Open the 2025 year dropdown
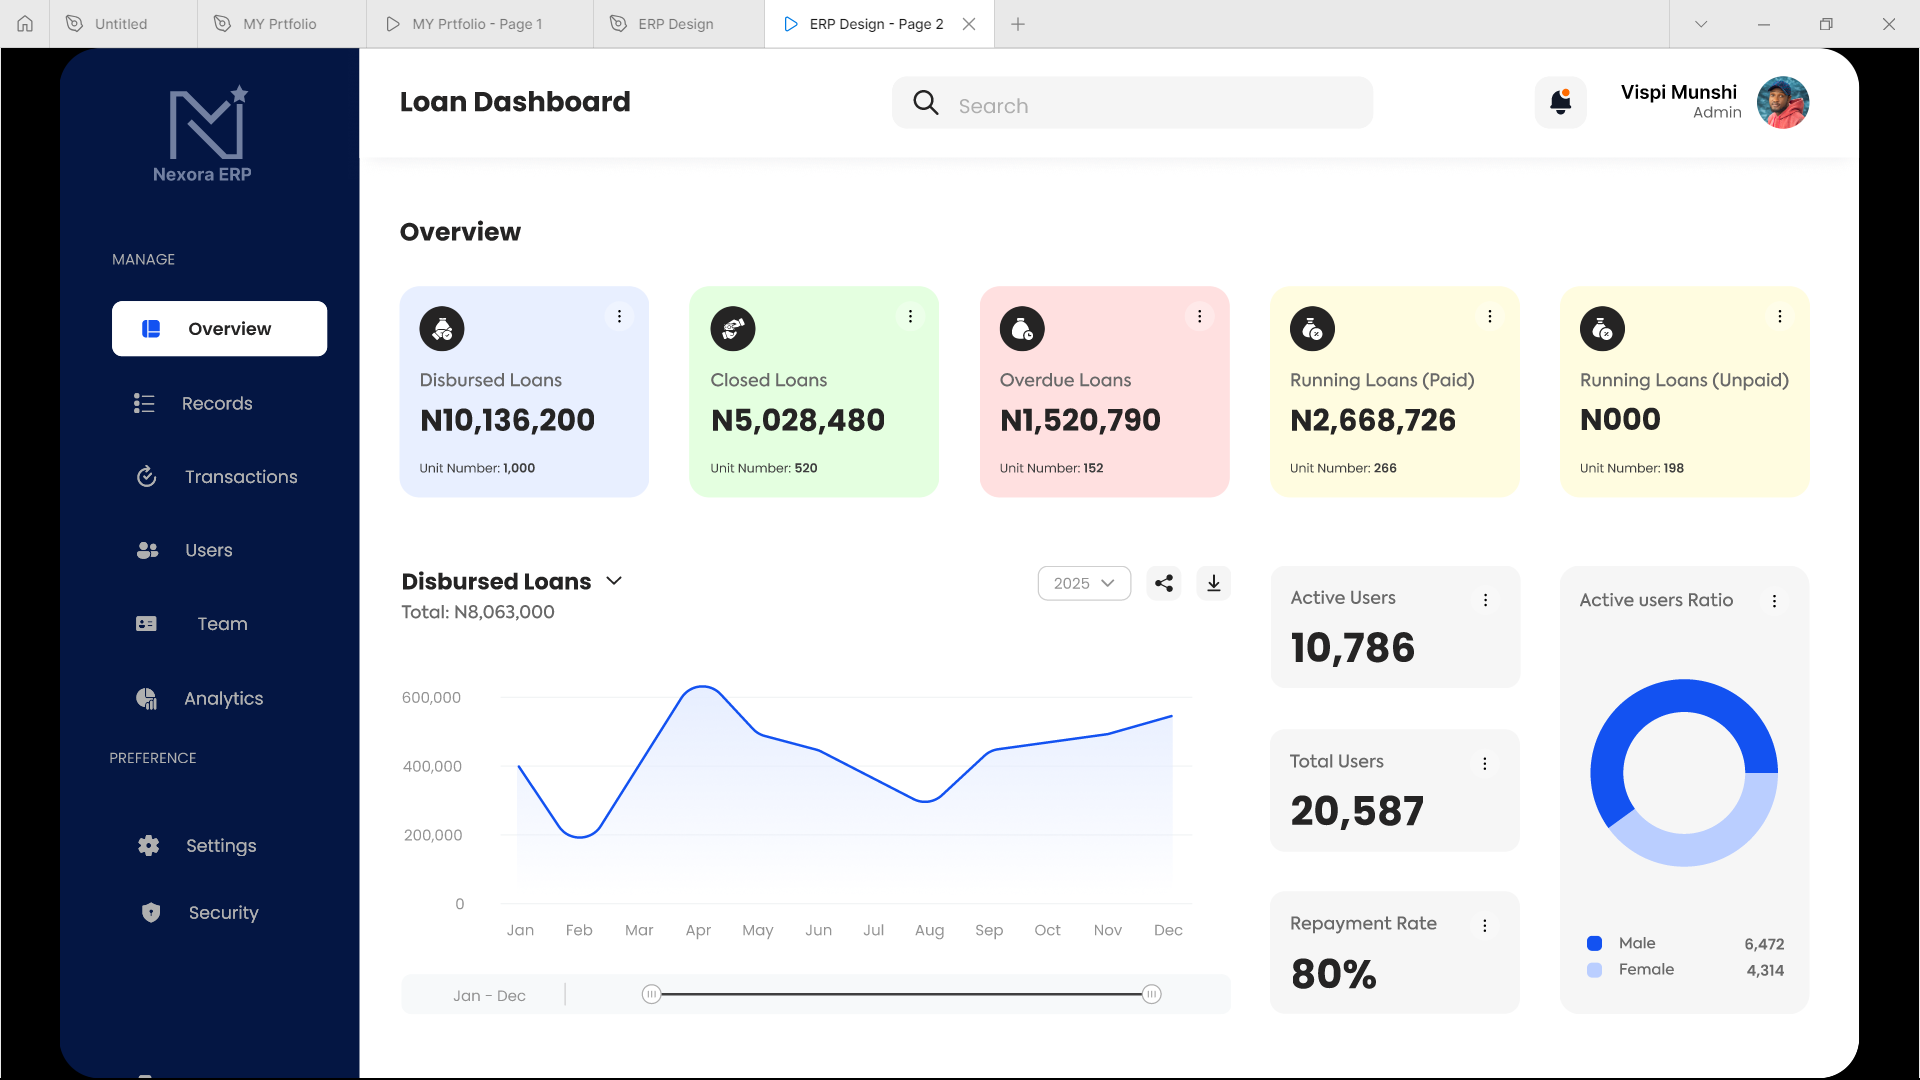Viewport: 1920px width, 1080px height. 1084,583
